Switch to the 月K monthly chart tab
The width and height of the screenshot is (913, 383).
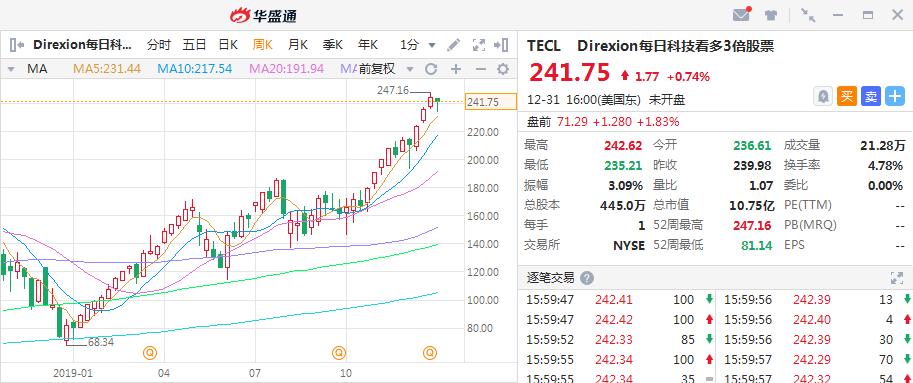[x=298, y=45]
